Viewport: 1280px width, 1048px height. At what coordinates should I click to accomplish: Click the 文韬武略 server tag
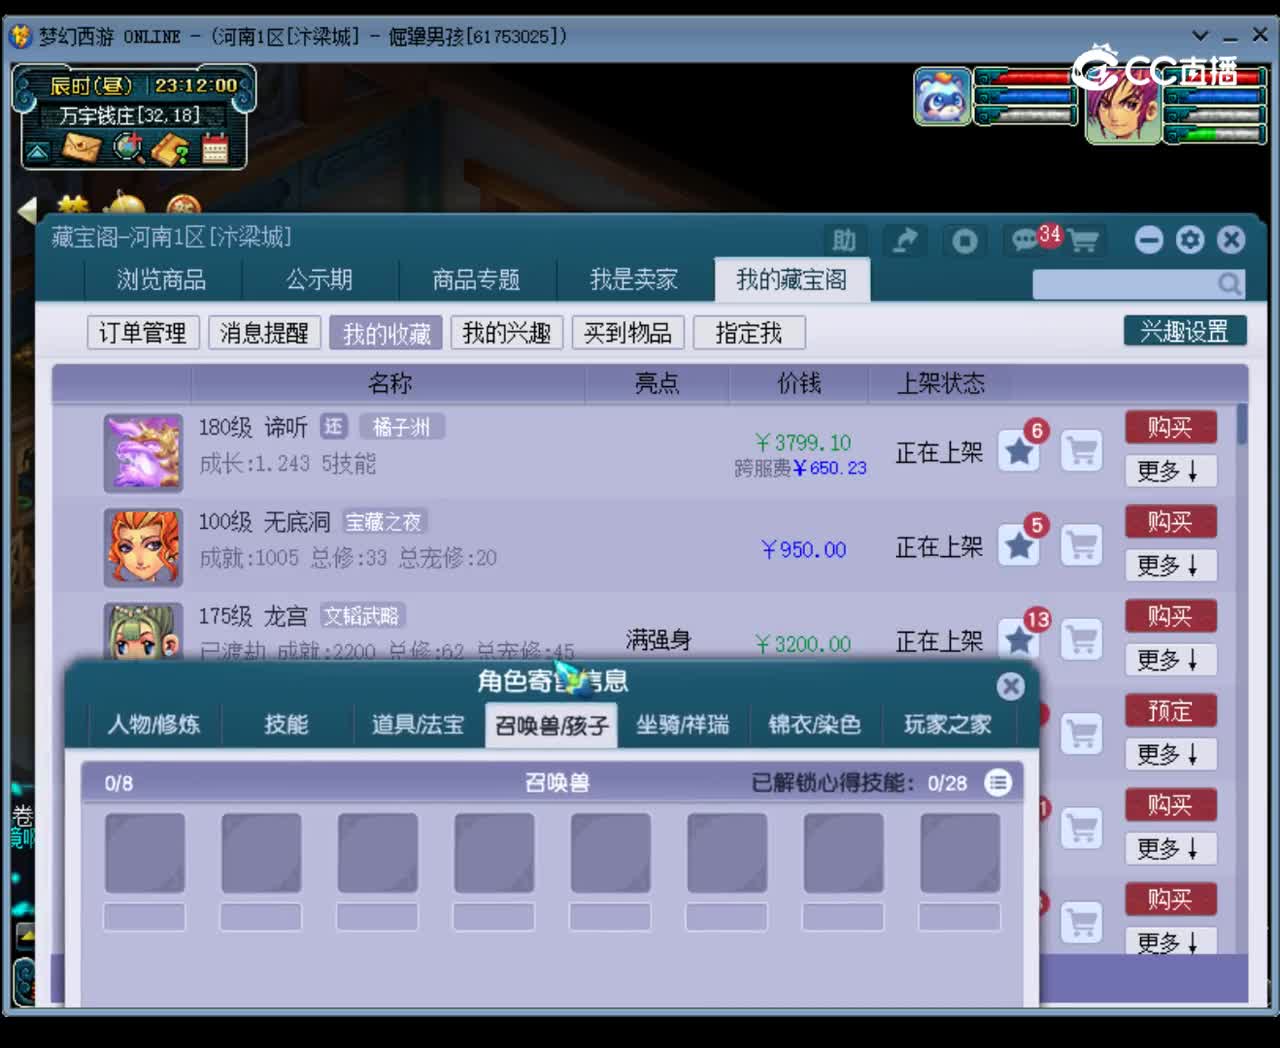click(361, 616)
